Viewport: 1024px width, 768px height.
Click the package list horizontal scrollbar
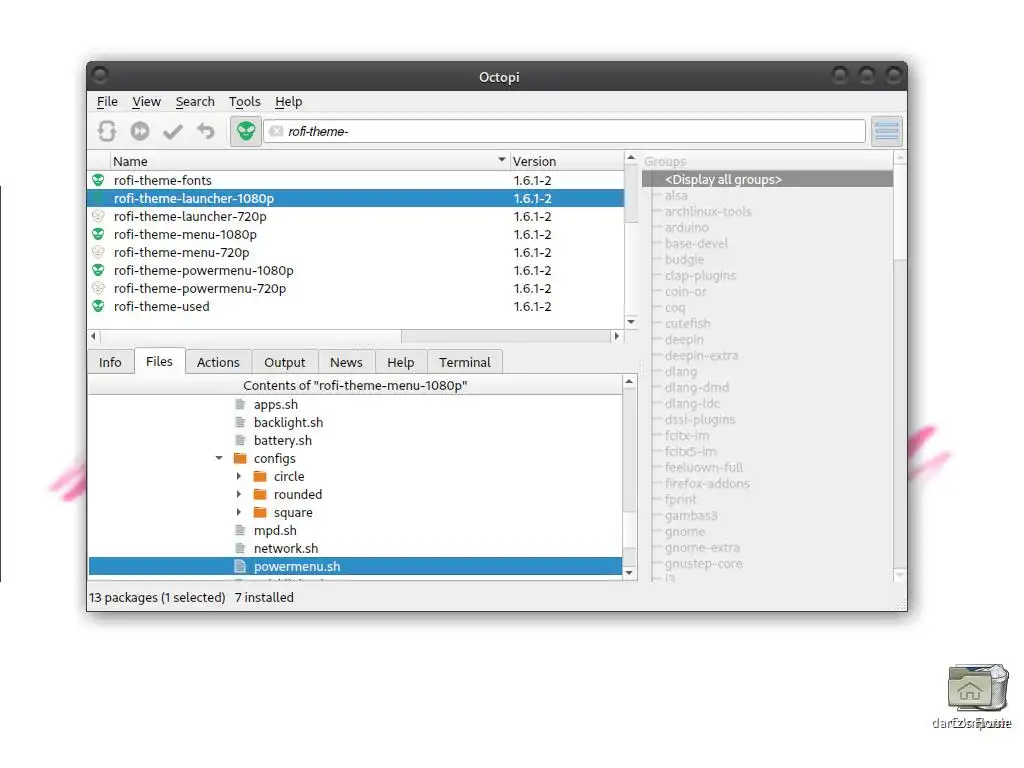click(355, 336)
